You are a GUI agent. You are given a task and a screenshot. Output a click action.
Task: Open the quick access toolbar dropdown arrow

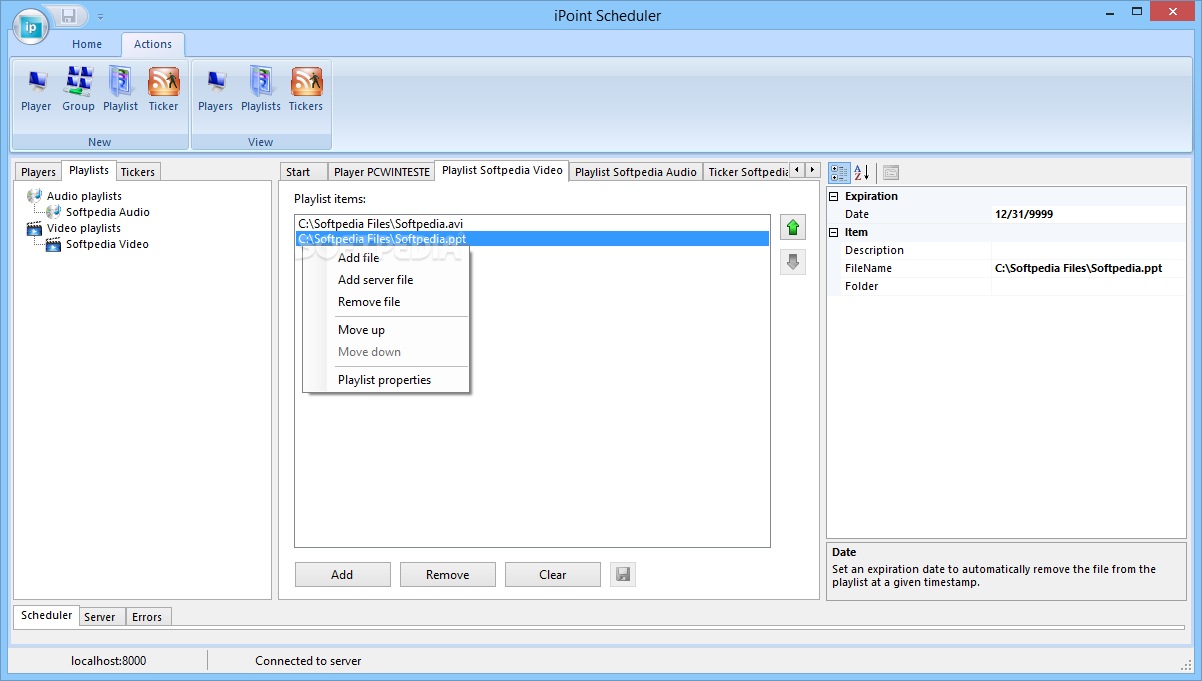coord(100,16)
